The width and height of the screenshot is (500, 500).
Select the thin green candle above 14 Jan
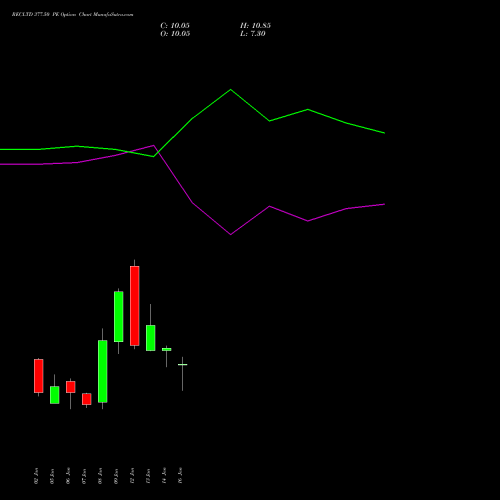click(167, 349)
